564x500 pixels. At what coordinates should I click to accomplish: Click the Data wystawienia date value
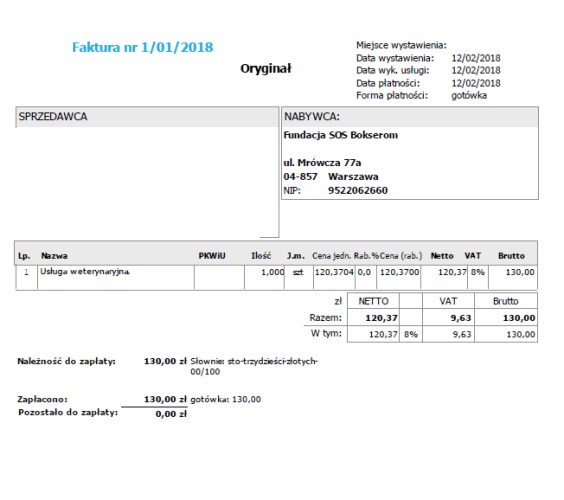tap(476, 58)
